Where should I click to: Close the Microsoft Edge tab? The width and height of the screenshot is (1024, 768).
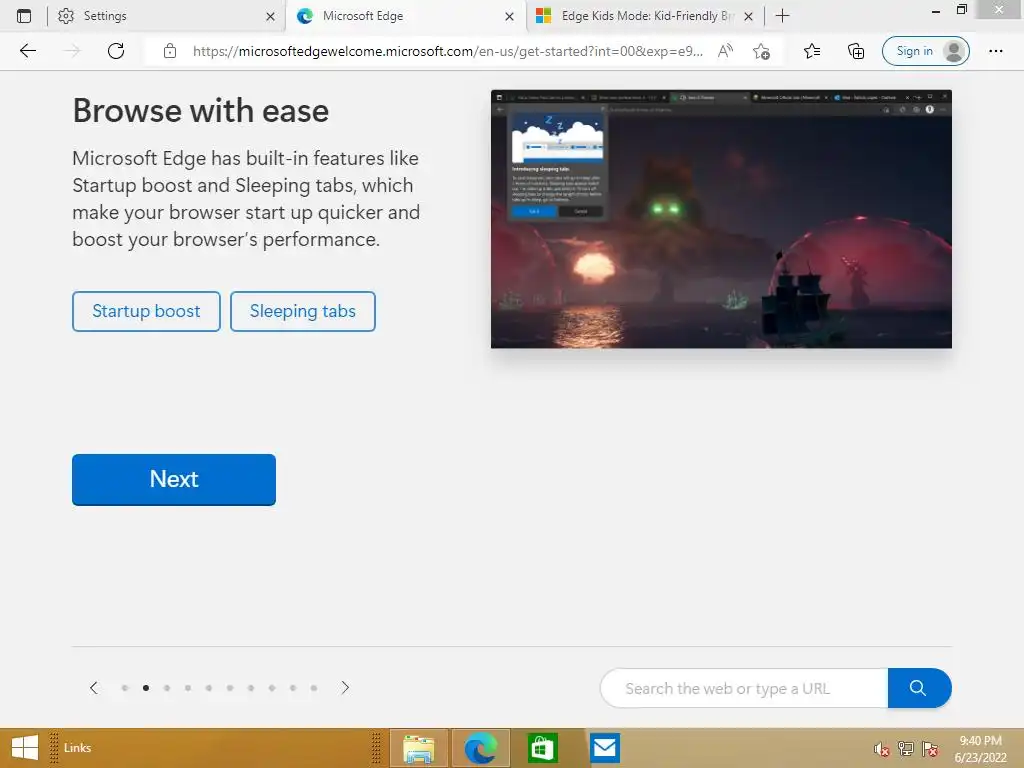tap(509, 16)
